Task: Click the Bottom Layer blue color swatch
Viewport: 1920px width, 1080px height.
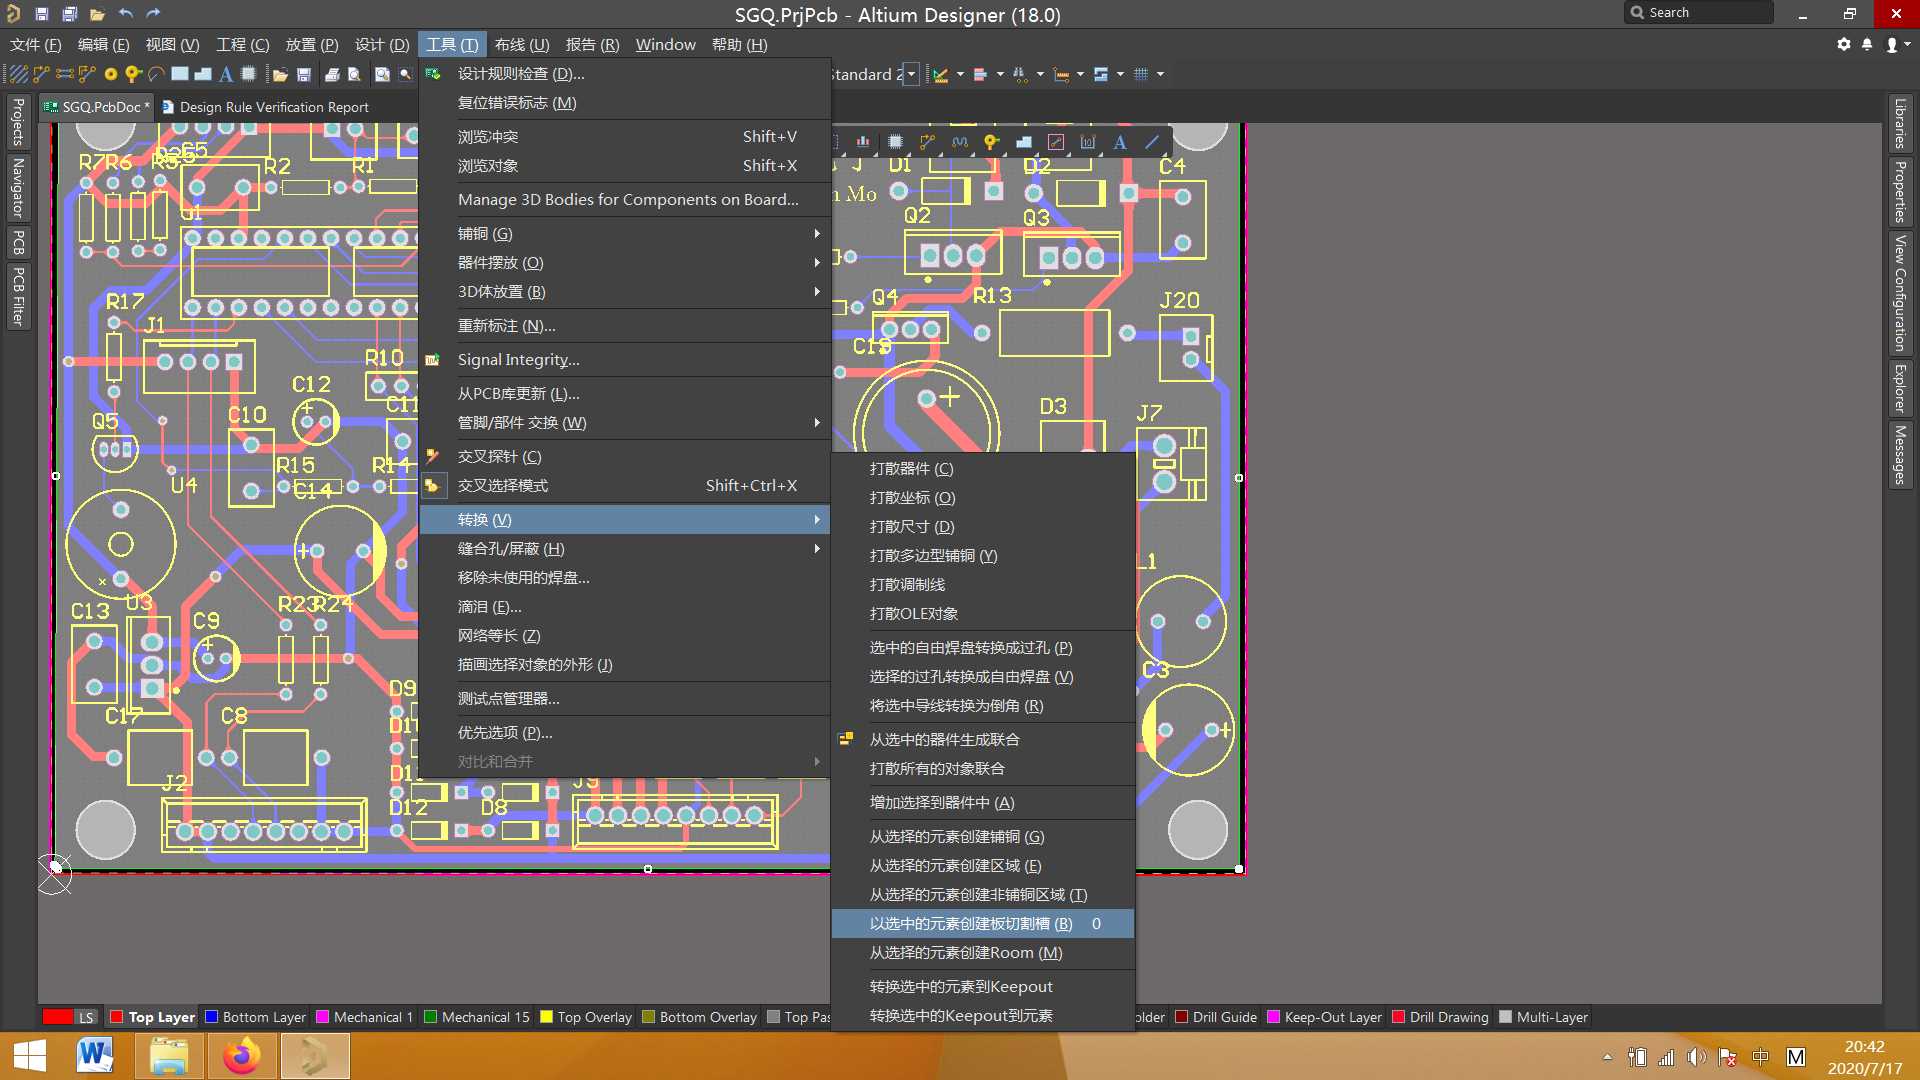Action: point(211,1017)
